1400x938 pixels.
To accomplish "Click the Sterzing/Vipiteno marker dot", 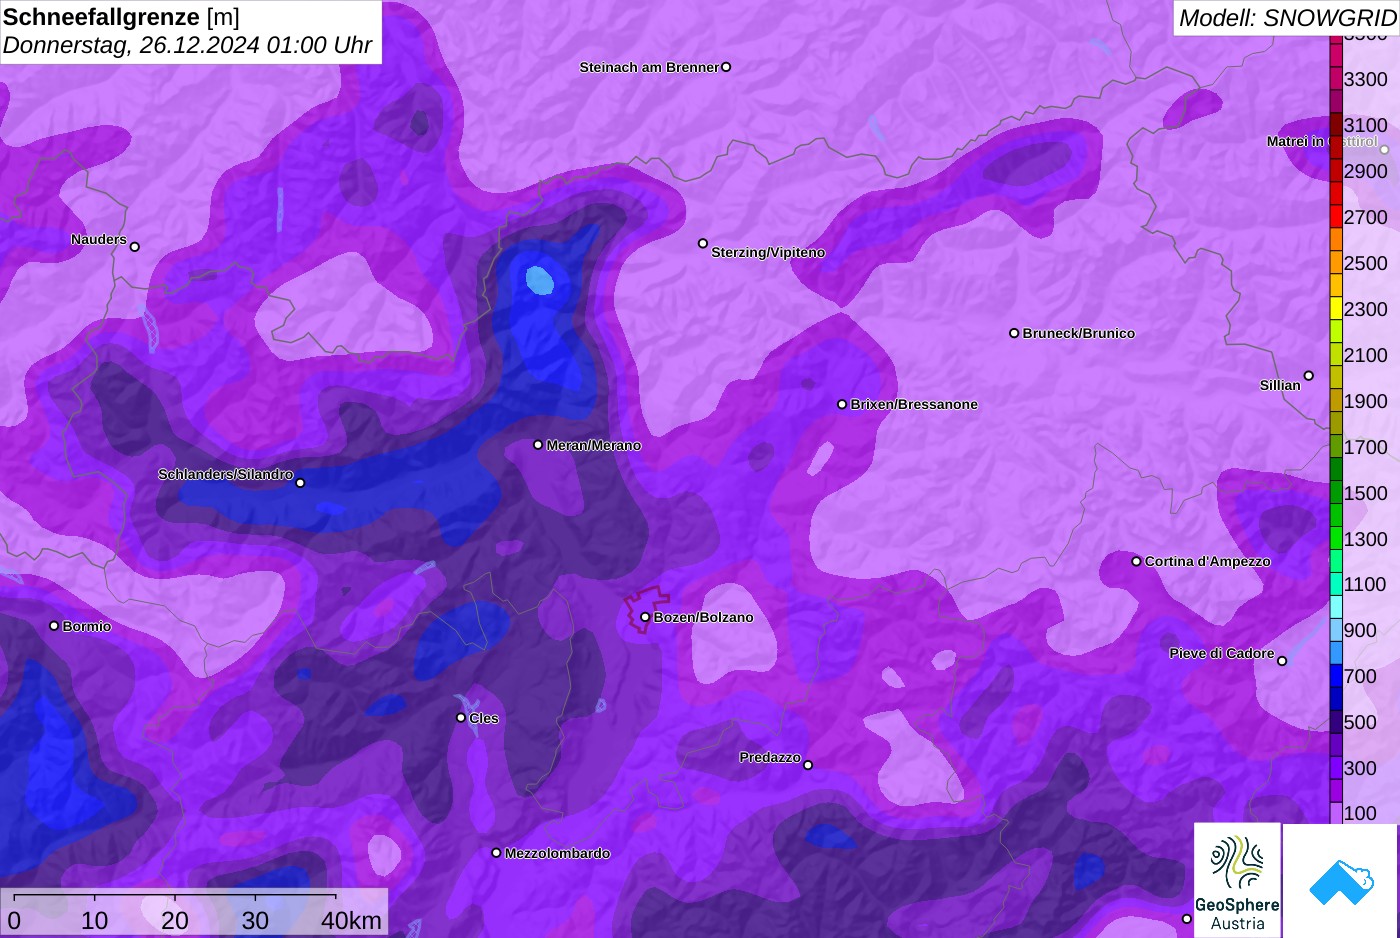I will click(x=703, y=243).
